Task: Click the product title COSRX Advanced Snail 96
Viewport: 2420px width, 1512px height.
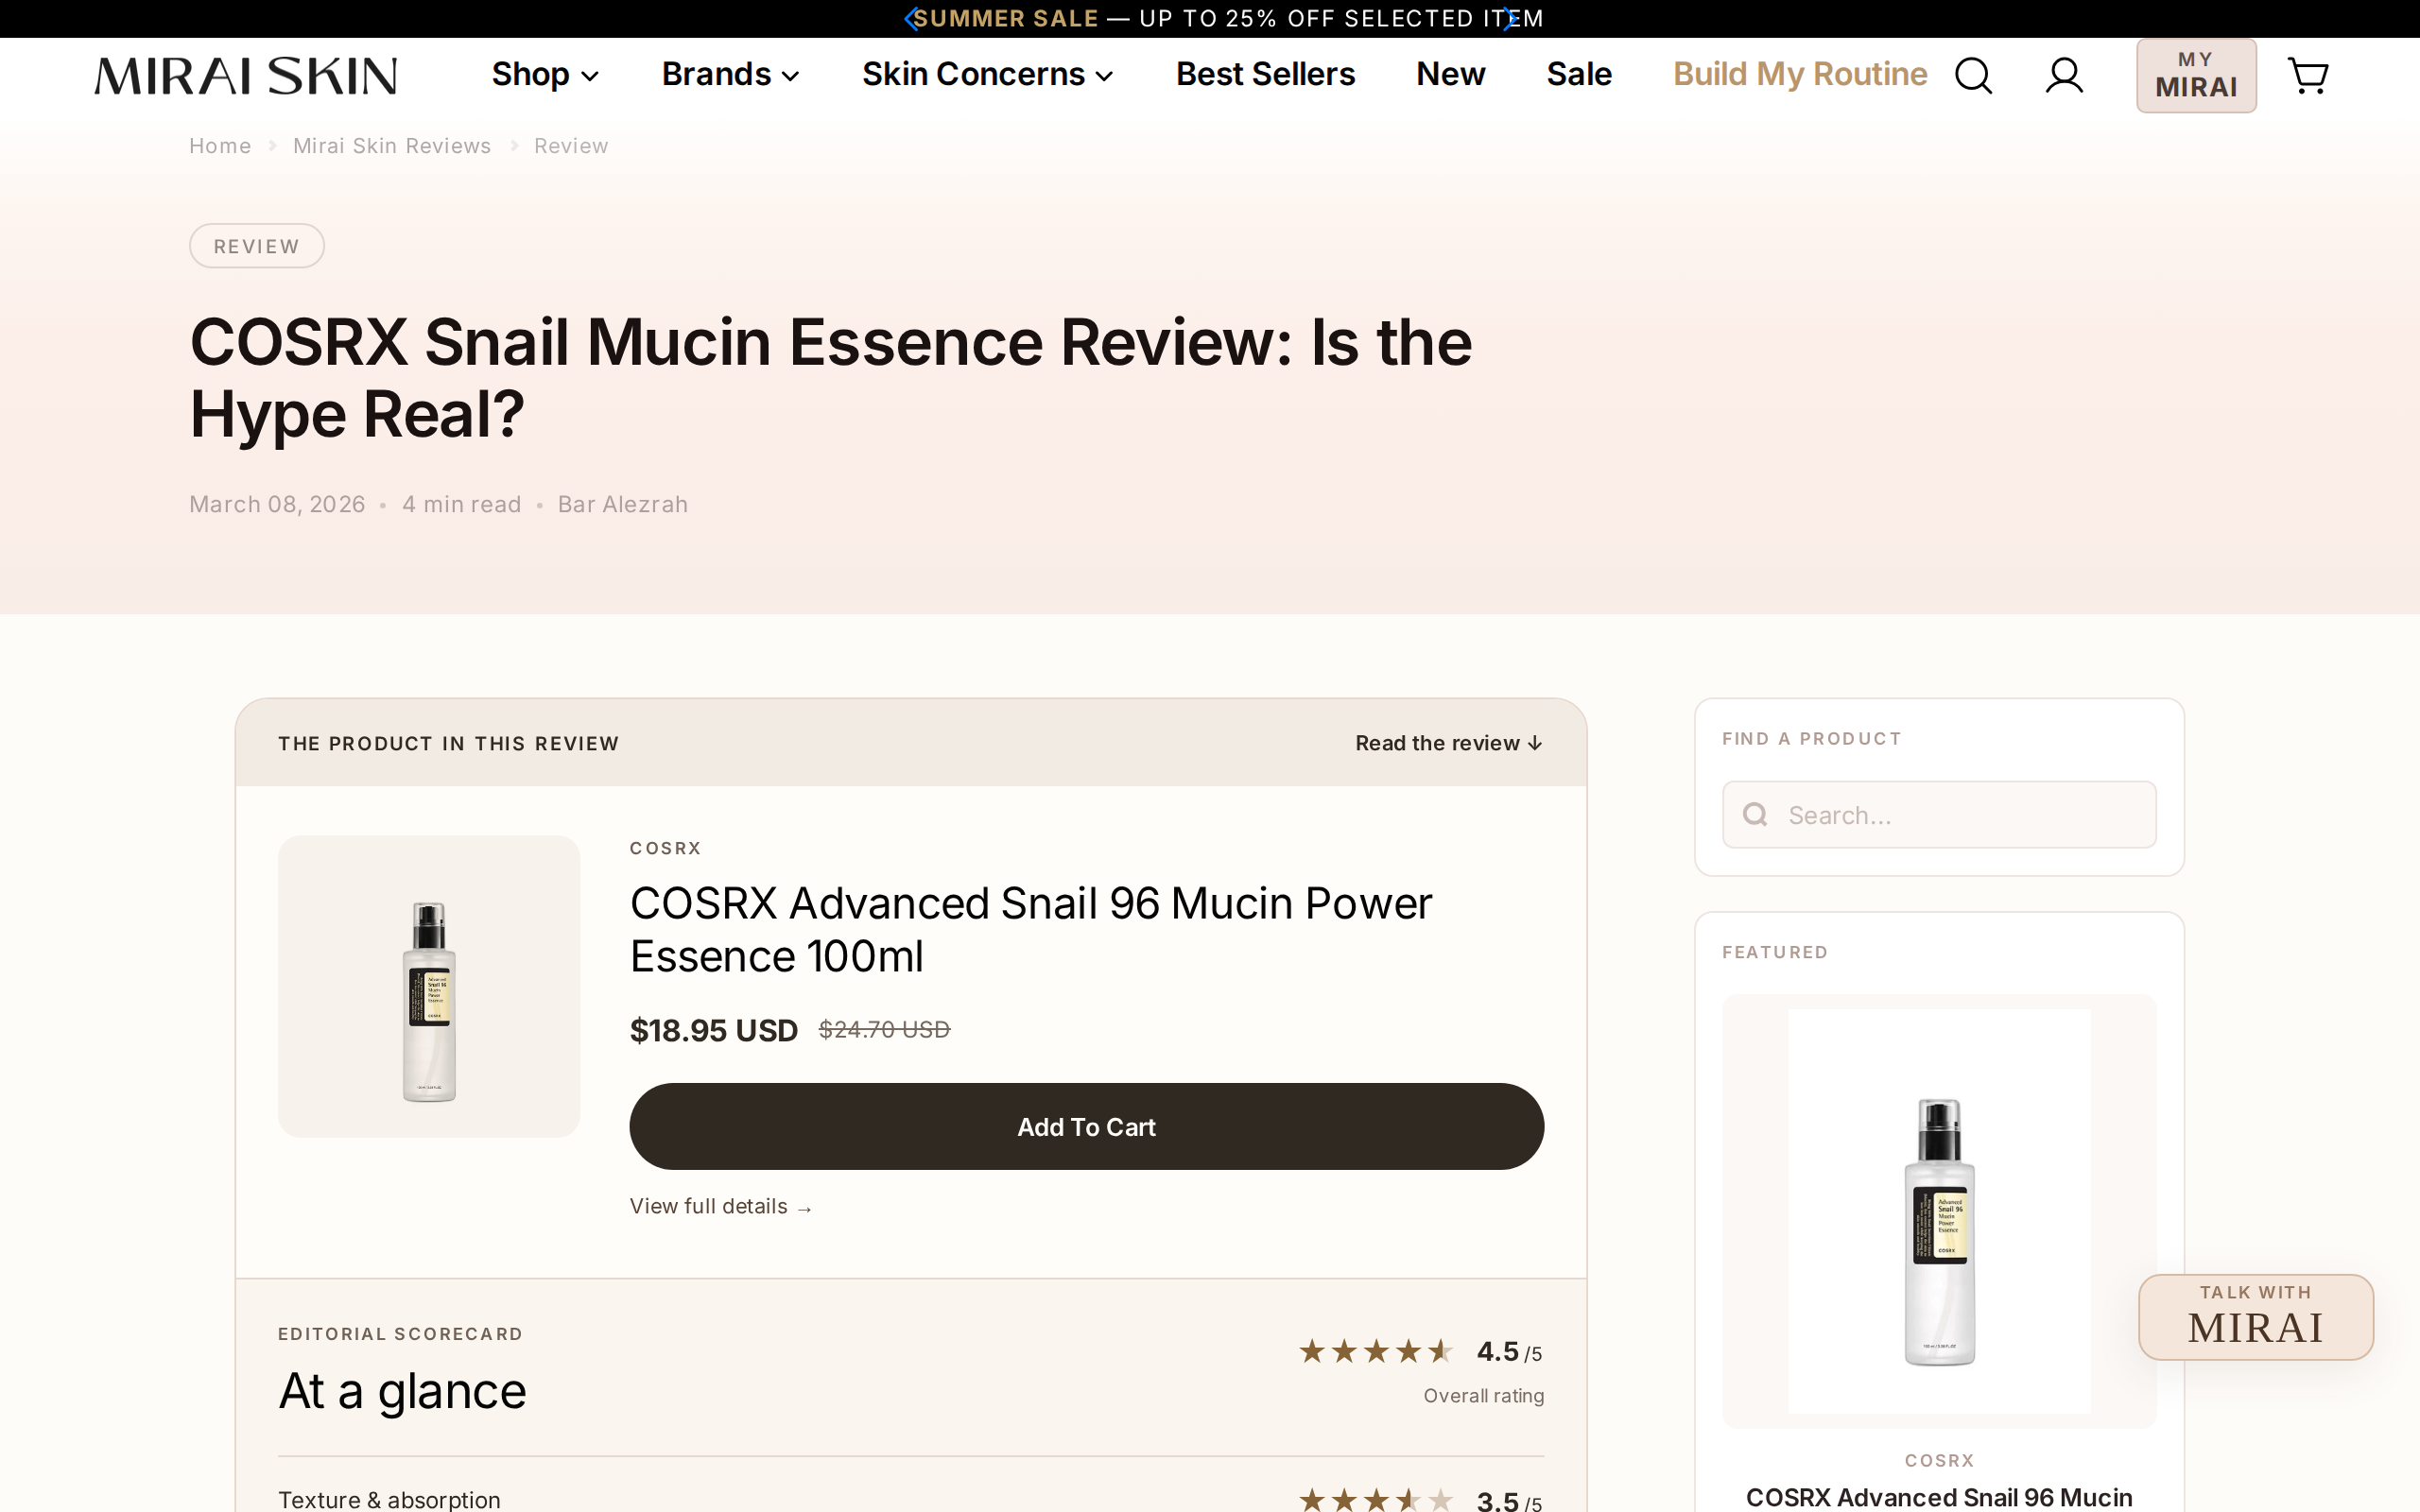Action: [x=1031, y=930]
